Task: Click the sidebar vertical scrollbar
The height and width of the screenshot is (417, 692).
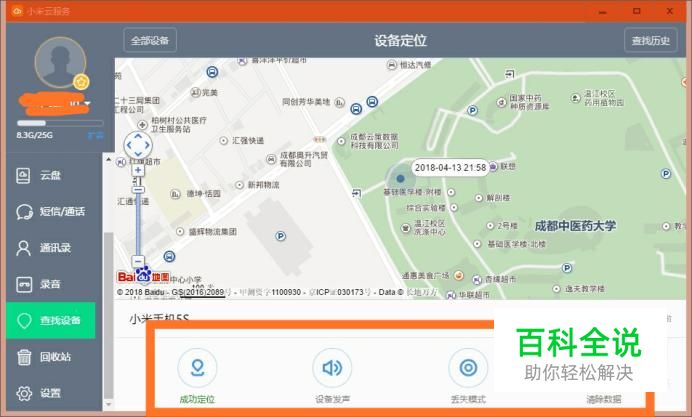Action: click(x=108, y=316)
